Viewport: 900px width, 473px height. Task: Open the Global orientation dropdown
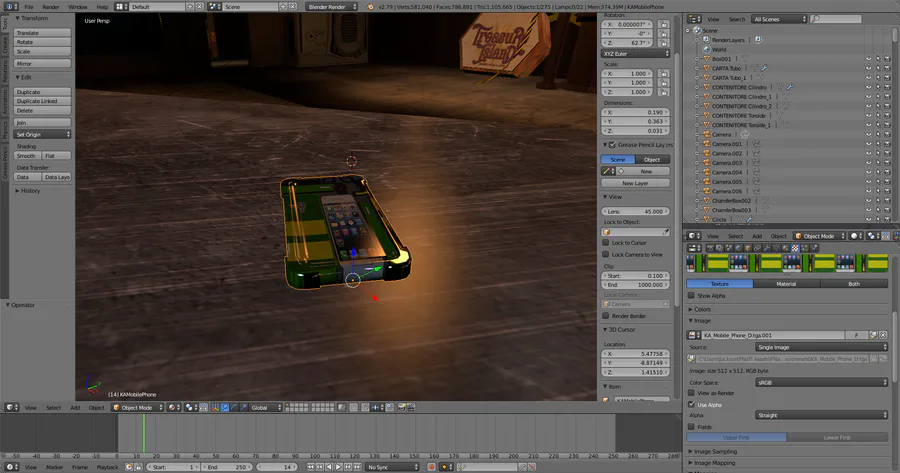266,408
